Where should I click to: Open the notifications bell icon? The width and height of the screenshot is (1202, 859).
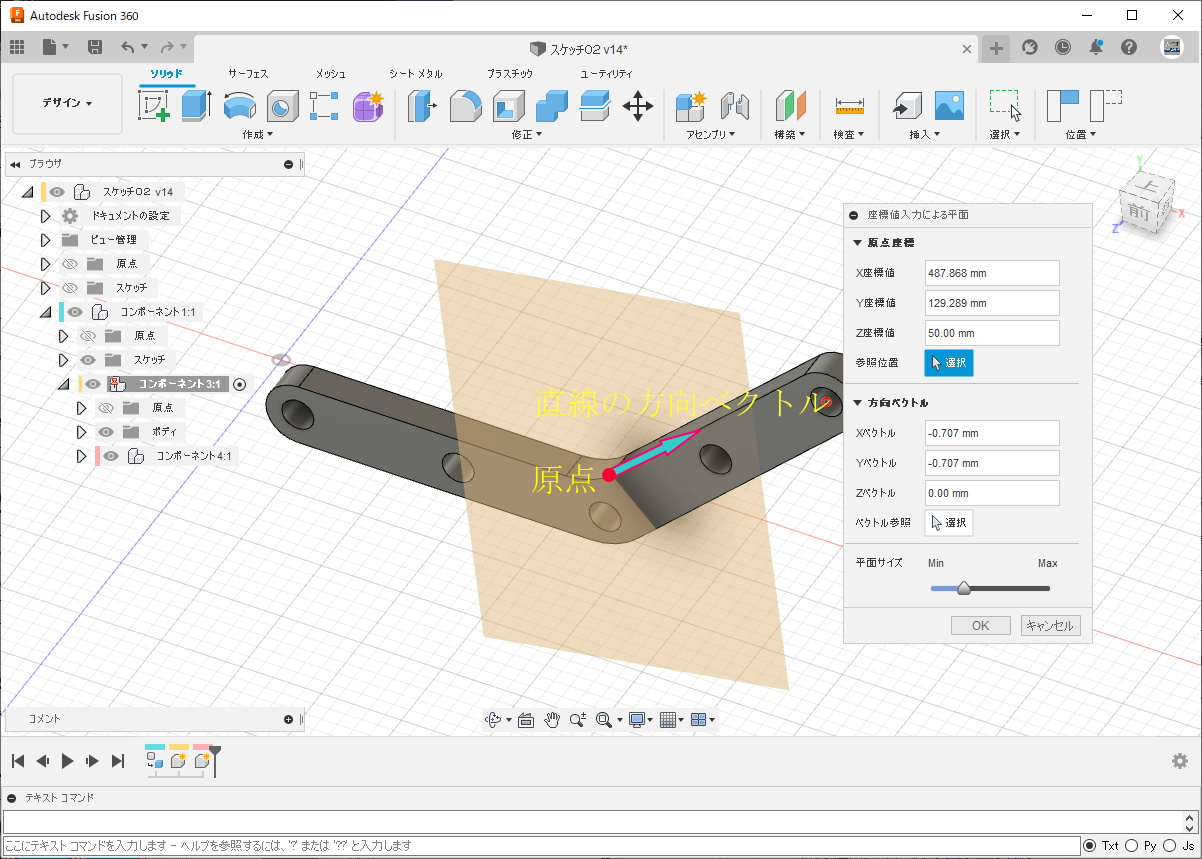click(x=1096, y=47)
